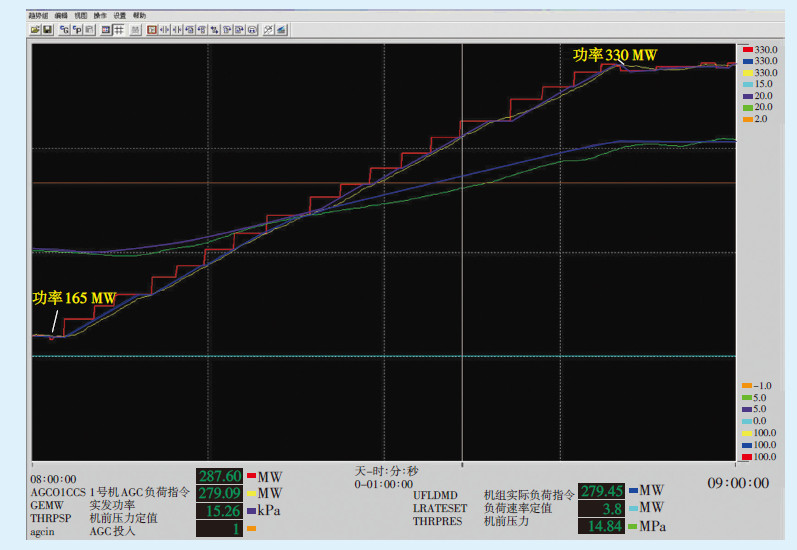Click the 功率 165 MW annotation label
This screenshot has width=797, height=550.
[74, 298]
